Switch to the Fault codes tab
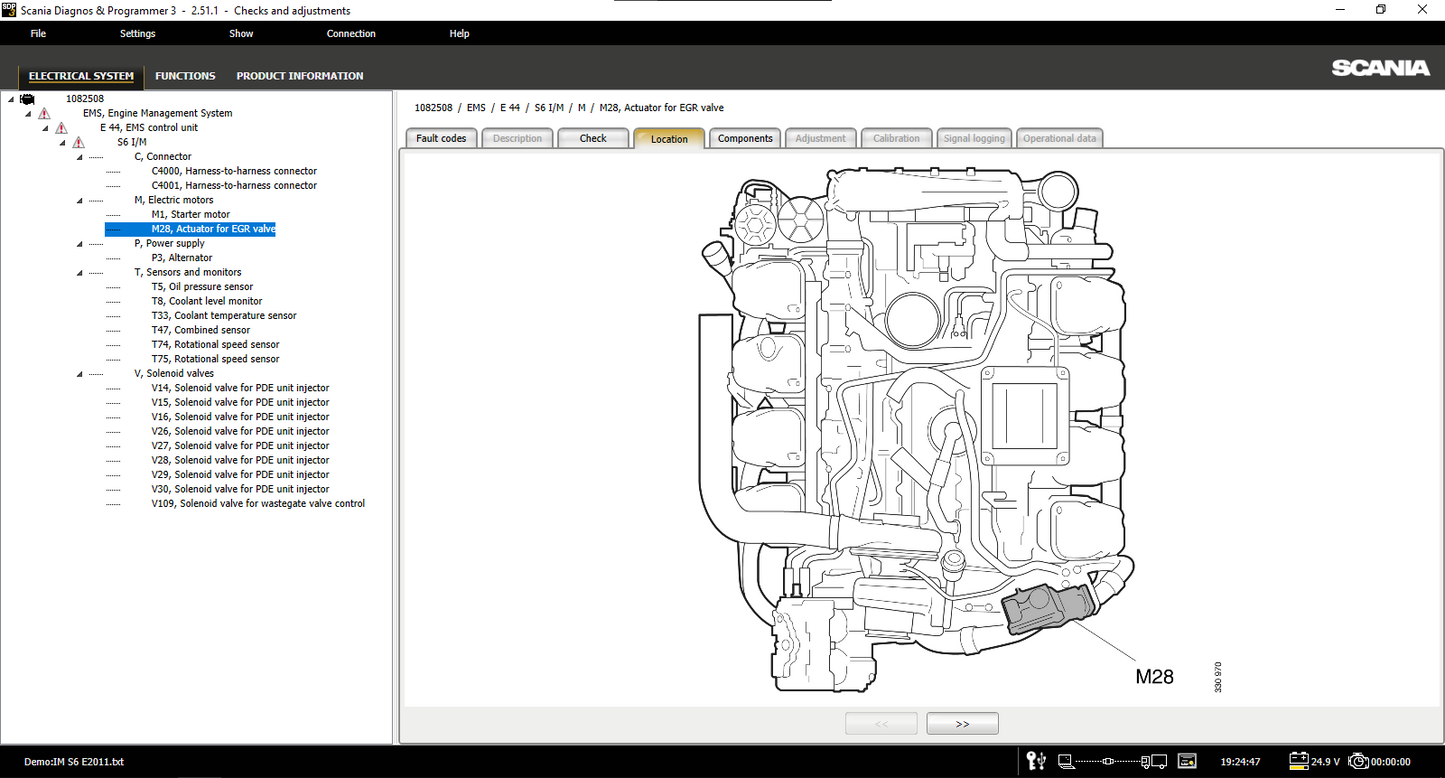Image resolution: width=1445 pixels, height=778 pixels. point(441,138)
